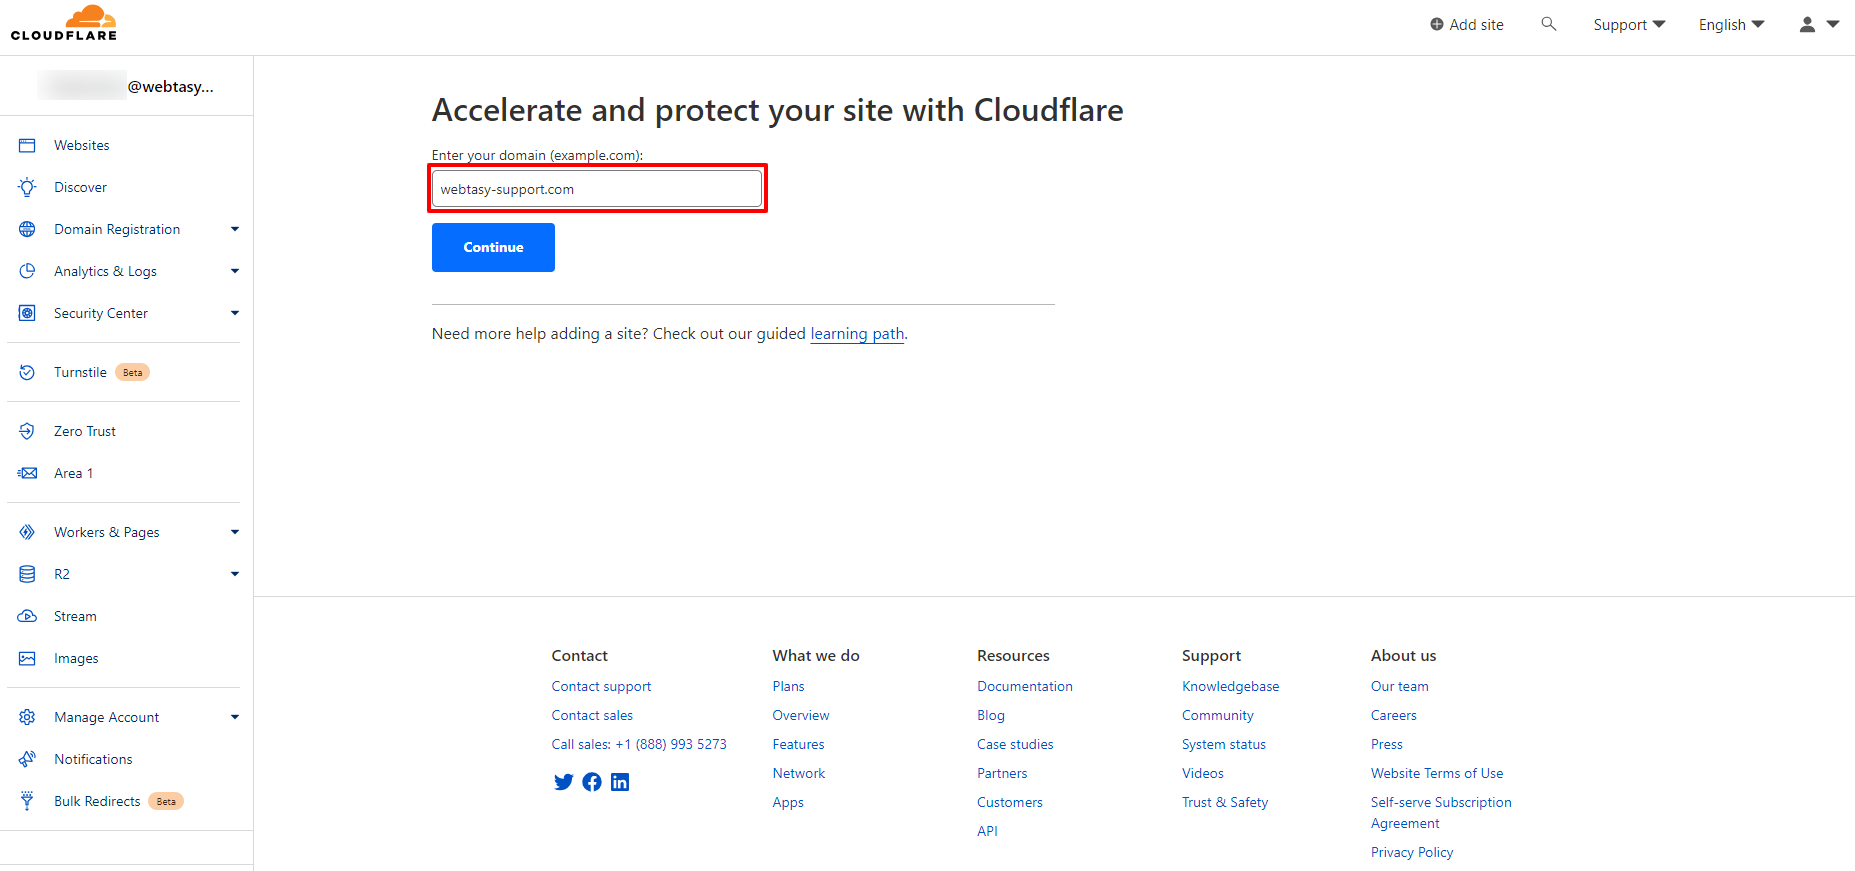
Task: Open the Privacy Policy link
Action: pos(1412,852)
